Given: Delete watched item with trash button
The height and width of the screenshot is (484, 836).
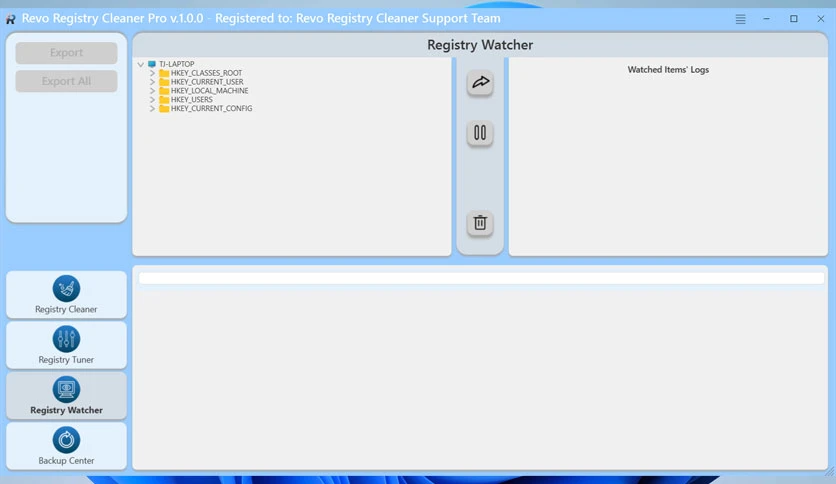Looking at the screenshot, I should 480,223.
